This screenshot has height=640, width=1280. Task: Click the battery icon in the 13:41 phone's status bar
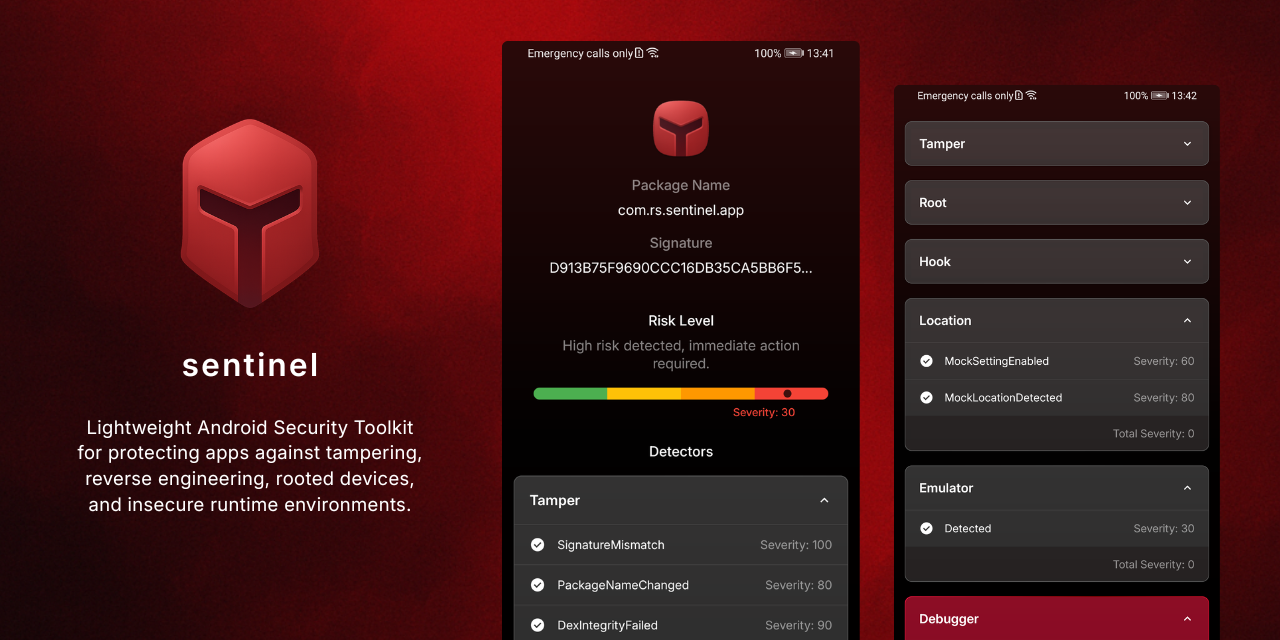click(794, 53)
